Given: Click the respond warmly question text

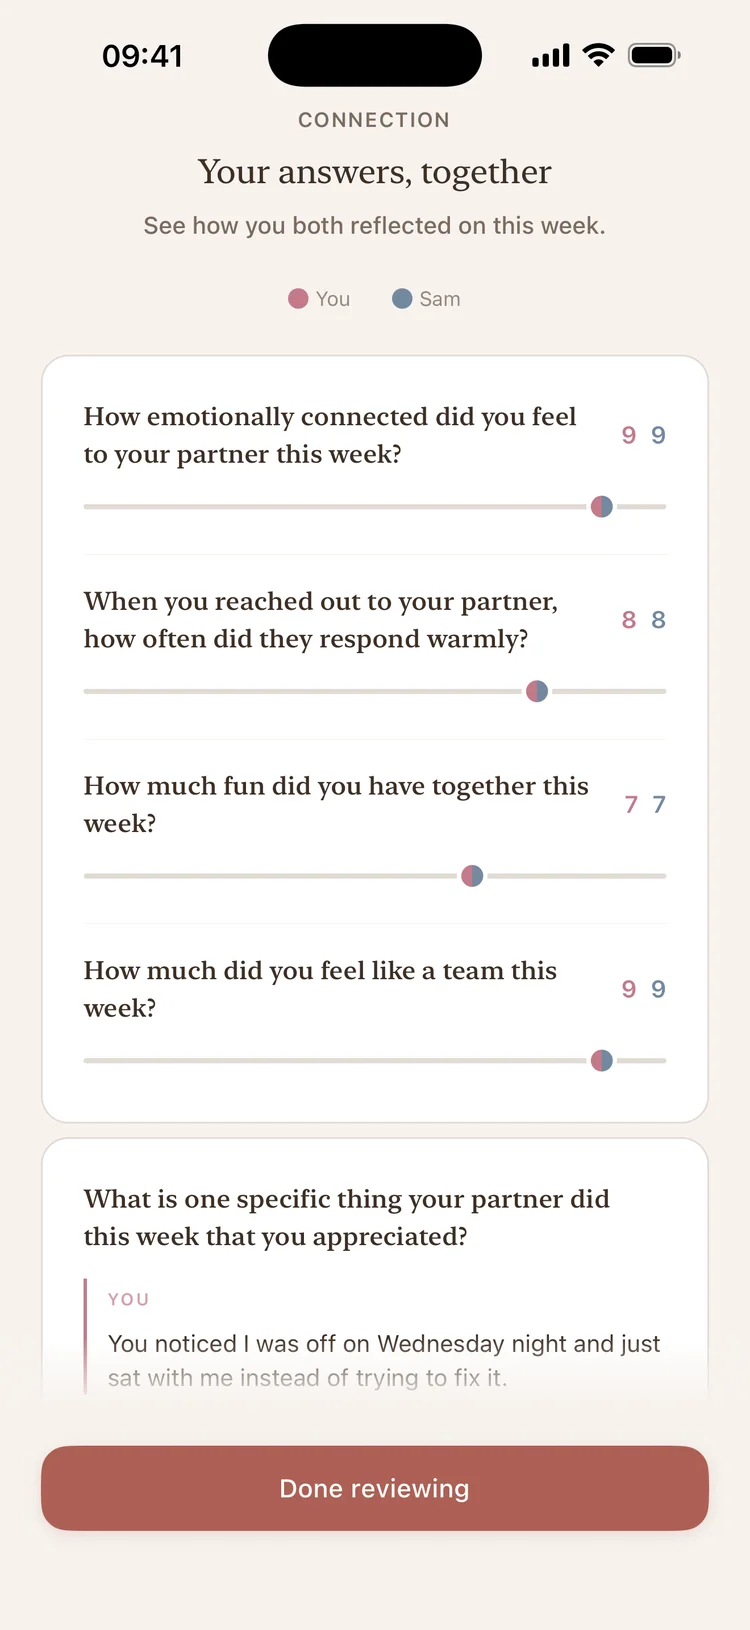Looking at the screenshot, I should [320, 620].
